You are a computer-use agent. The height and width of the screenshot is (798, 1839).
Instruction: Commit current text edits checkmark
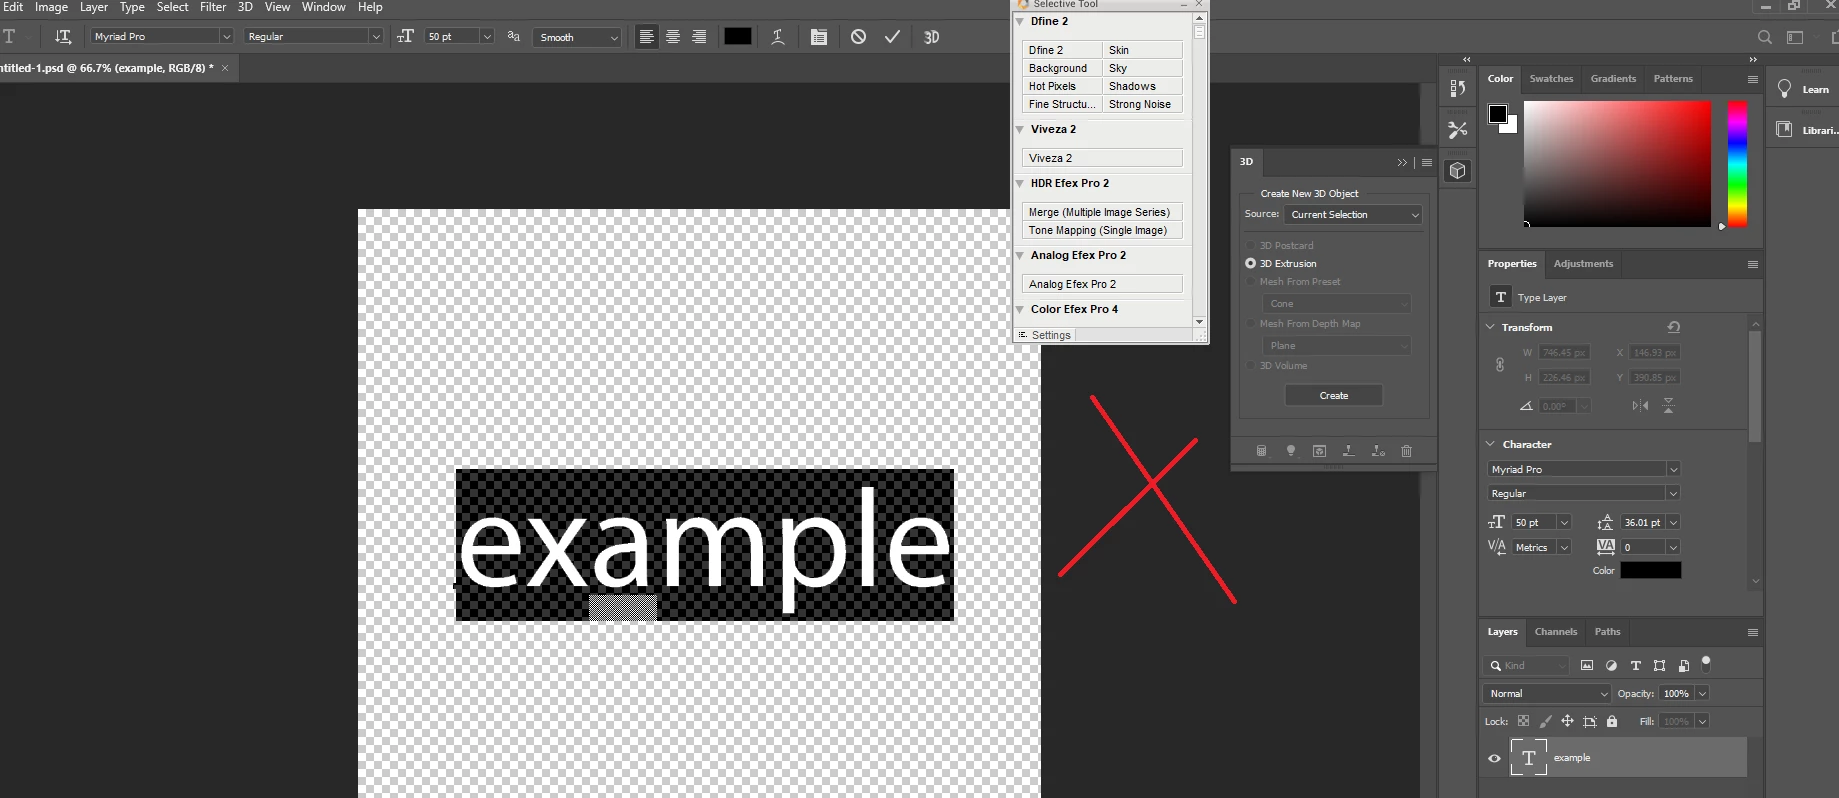(892, 37)
